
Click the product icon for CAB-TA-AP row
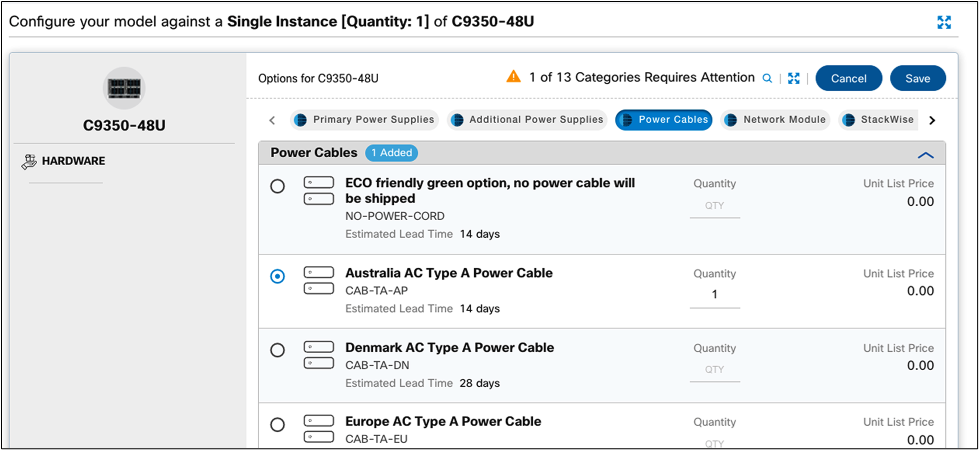[x=318, y=280]
